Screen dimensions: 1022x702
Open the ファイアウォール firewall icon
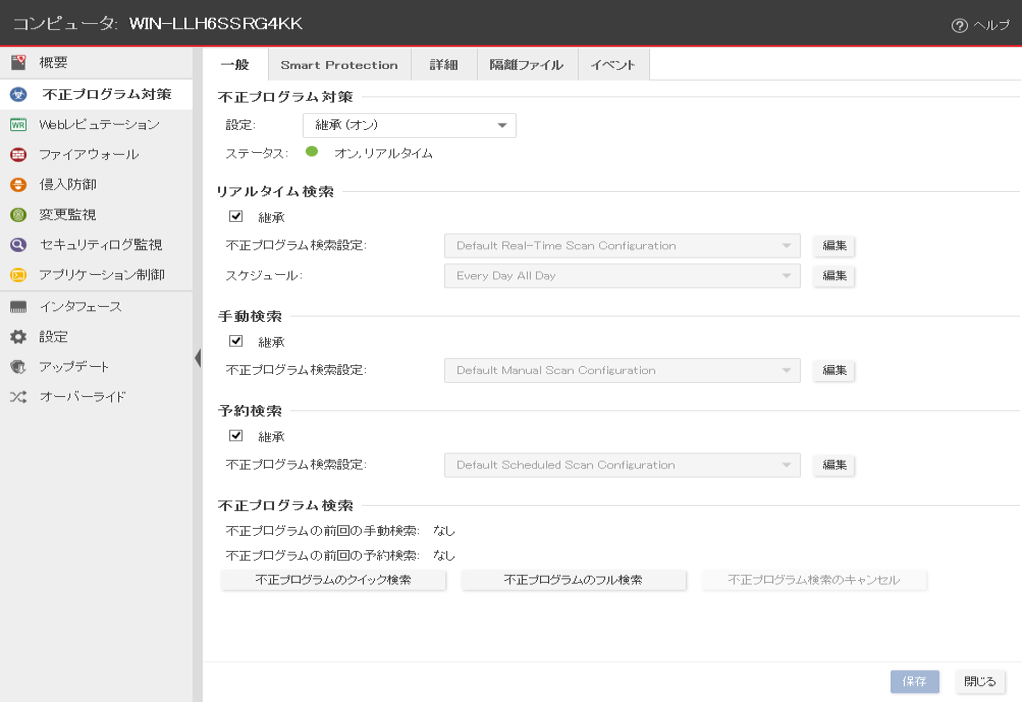[18, 155]
